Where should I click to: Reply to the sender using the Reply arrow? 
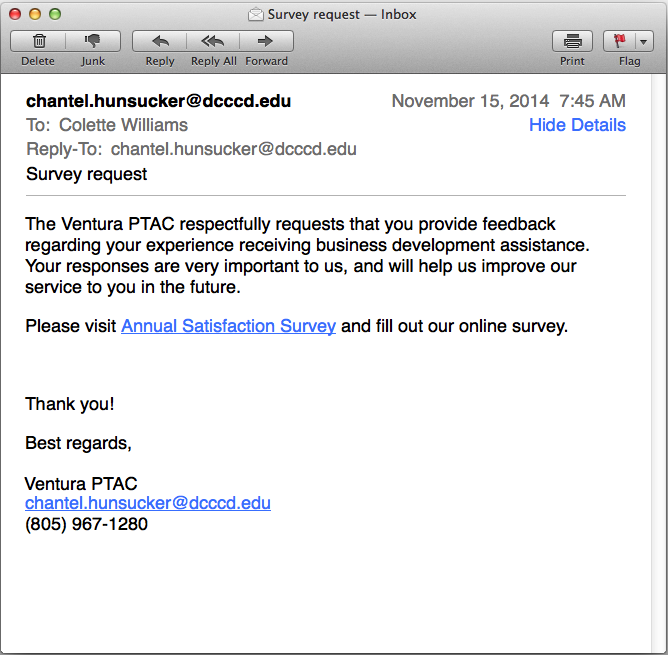tap(160, 41)
